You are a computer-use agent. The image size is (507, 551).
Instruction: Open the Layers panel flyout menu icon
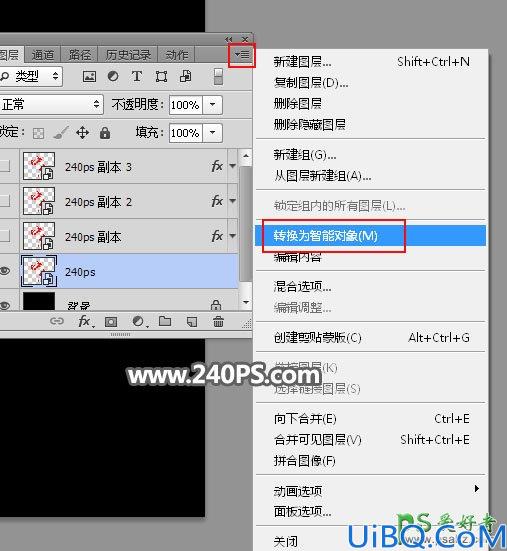point(242,55)
